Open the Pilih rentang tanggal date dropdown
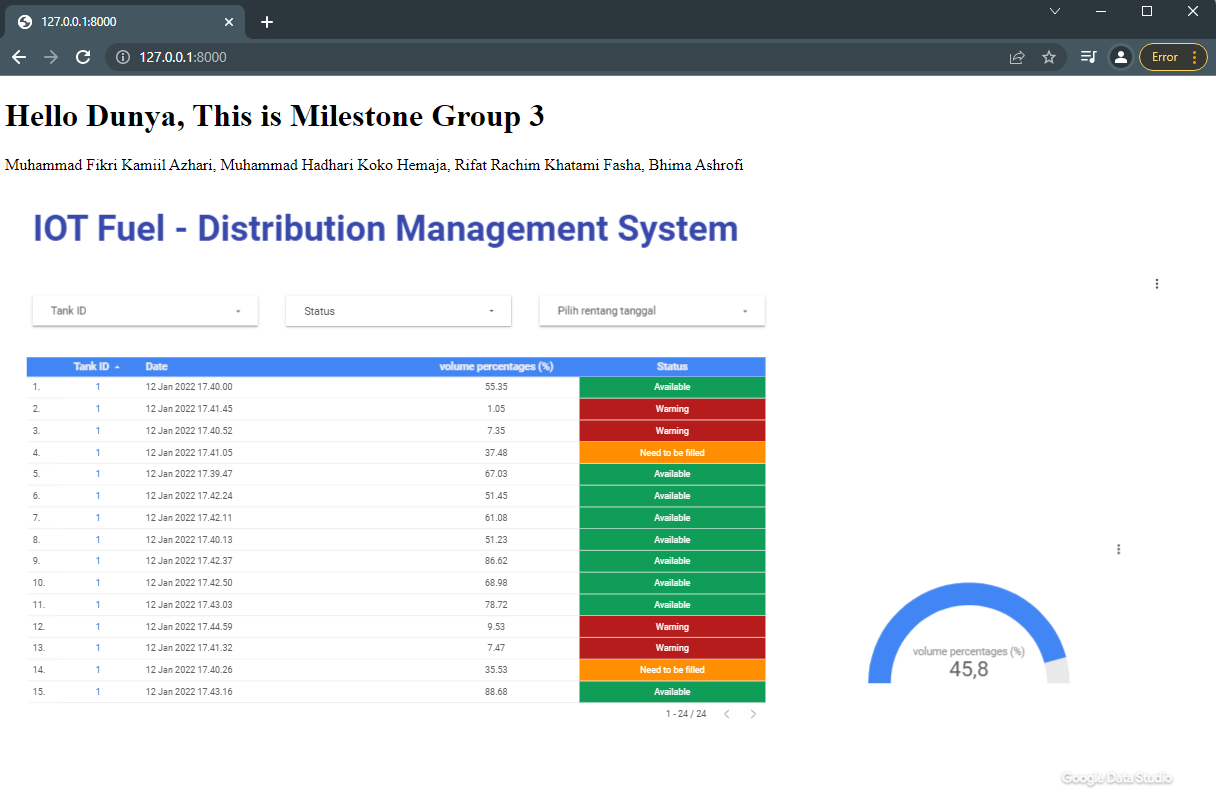Viewport: 1216px width, 809px height. point(652,311)
